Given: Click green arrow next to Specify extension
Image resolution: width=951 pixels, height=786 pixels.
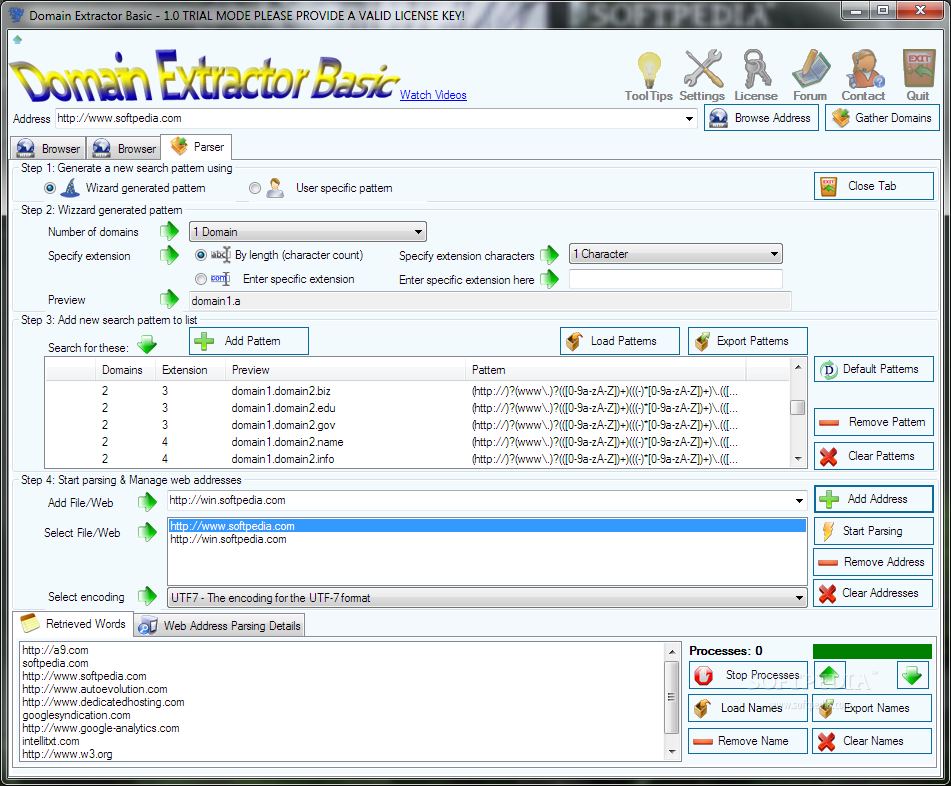Looking at the screenshot, I should [169, 255].
